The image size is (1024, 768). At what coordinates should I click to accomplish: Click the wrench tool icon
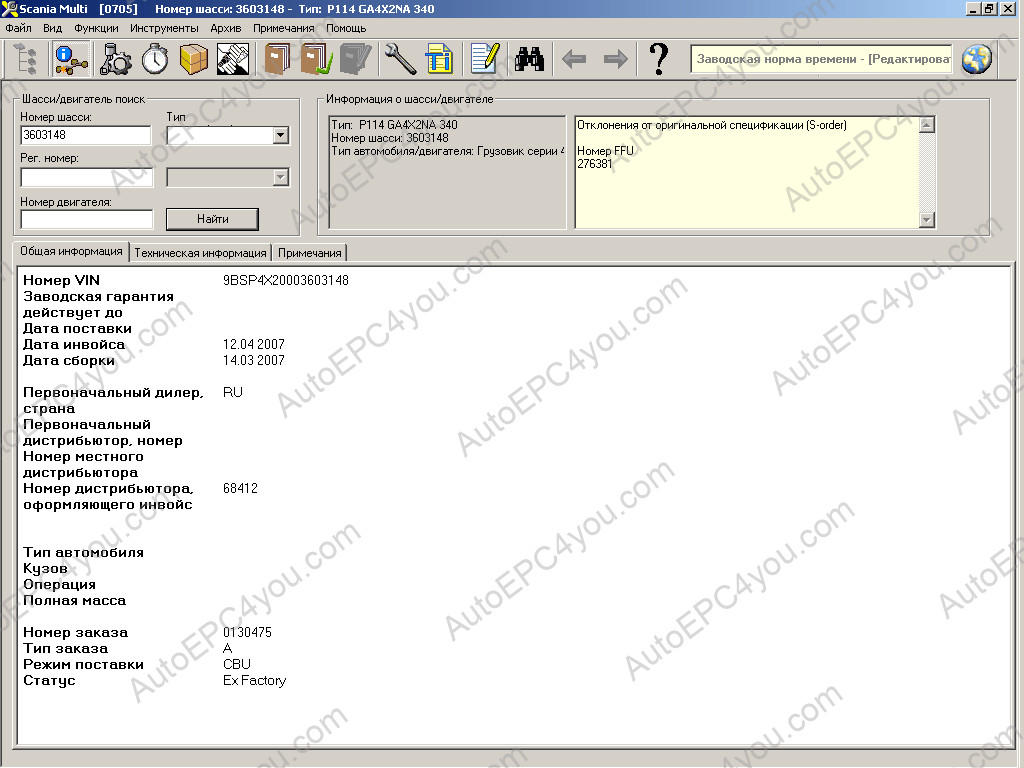tap(400, 59)
